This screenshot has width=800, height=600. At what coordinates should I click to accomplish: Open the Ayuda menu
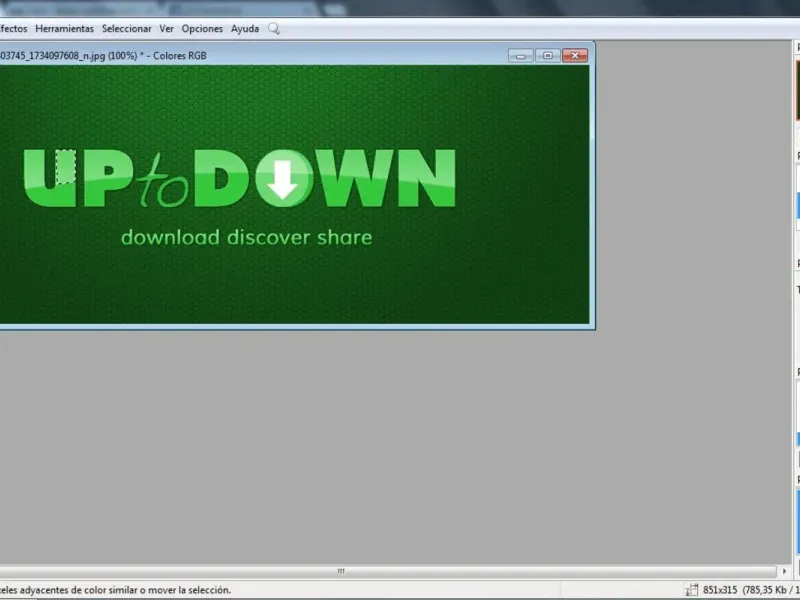tap(245, 29)
